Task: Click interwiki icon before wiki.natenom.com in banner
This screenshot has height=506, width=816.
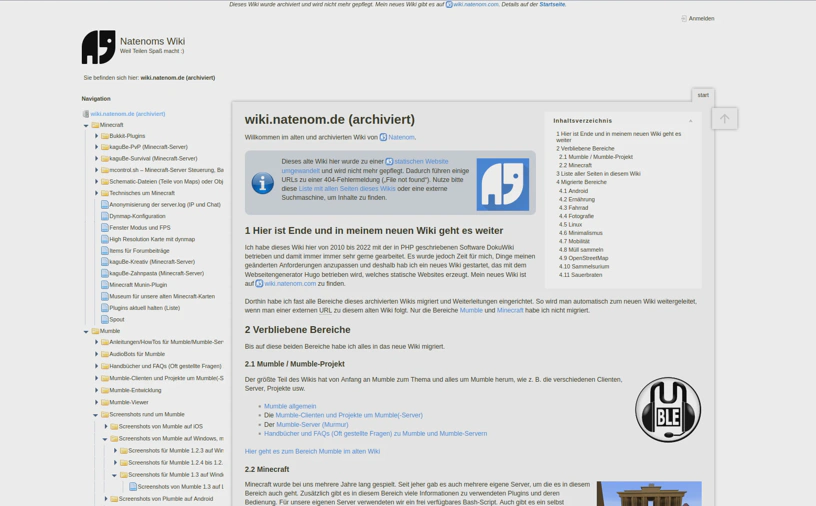Action: [449, 4]
